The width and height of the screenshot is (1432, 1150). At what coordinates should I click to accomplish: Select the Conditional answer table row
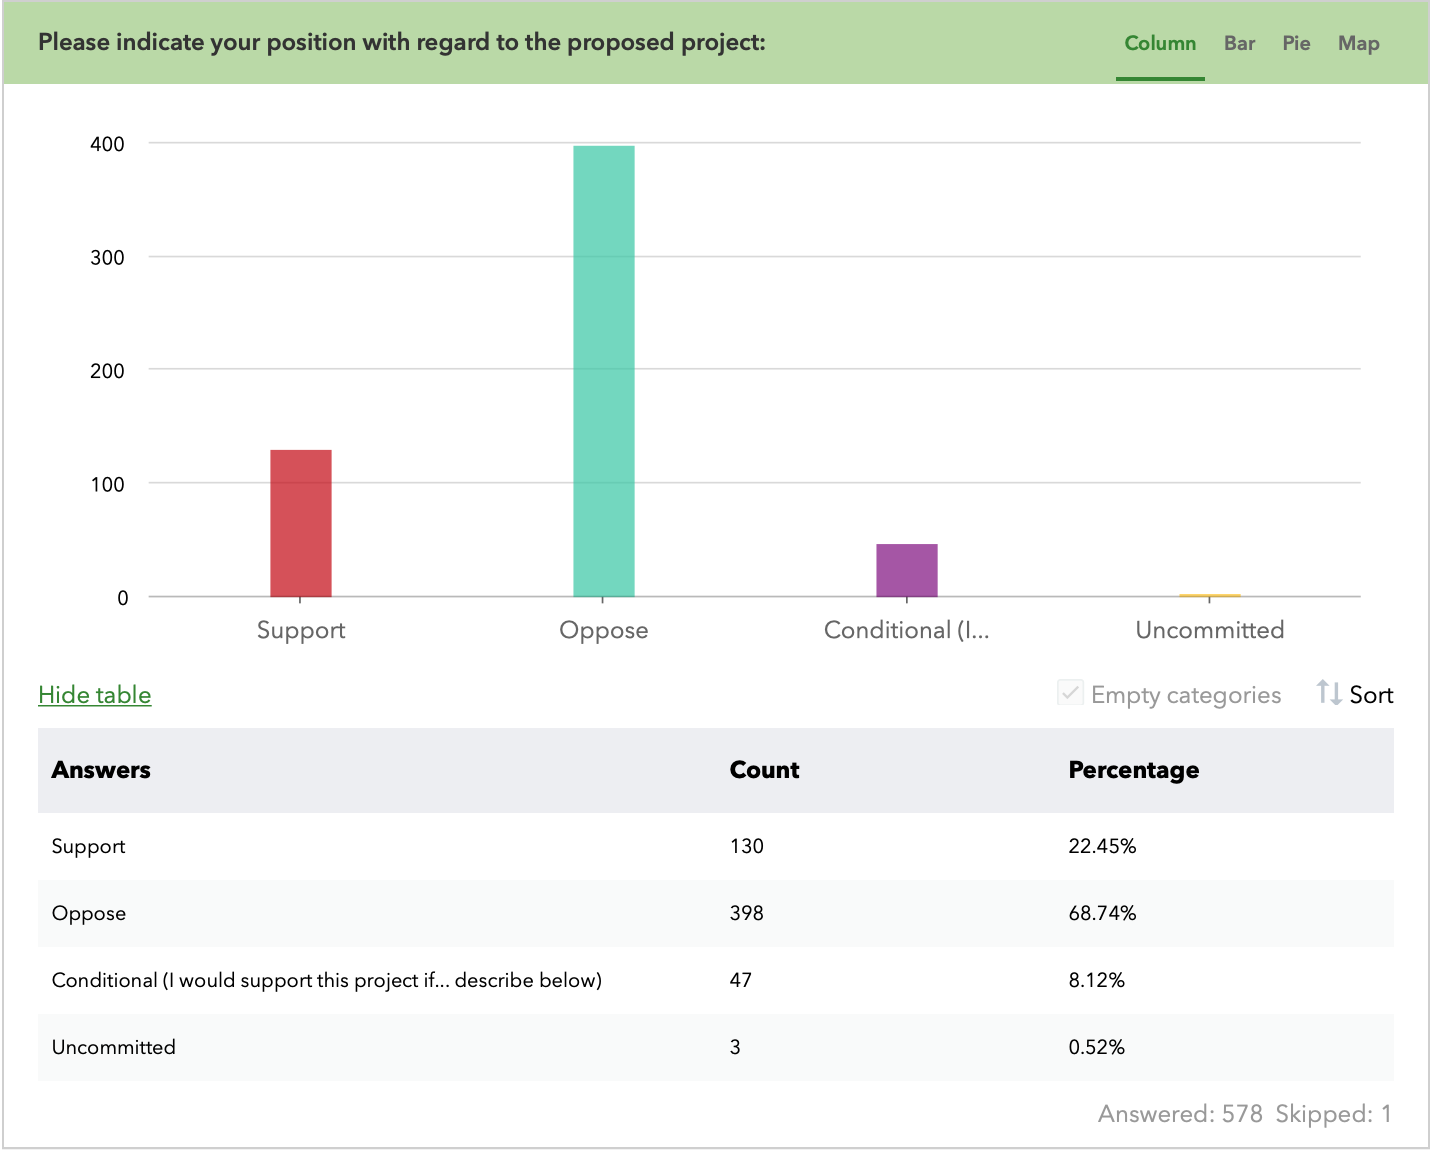(x=326, y=980)
